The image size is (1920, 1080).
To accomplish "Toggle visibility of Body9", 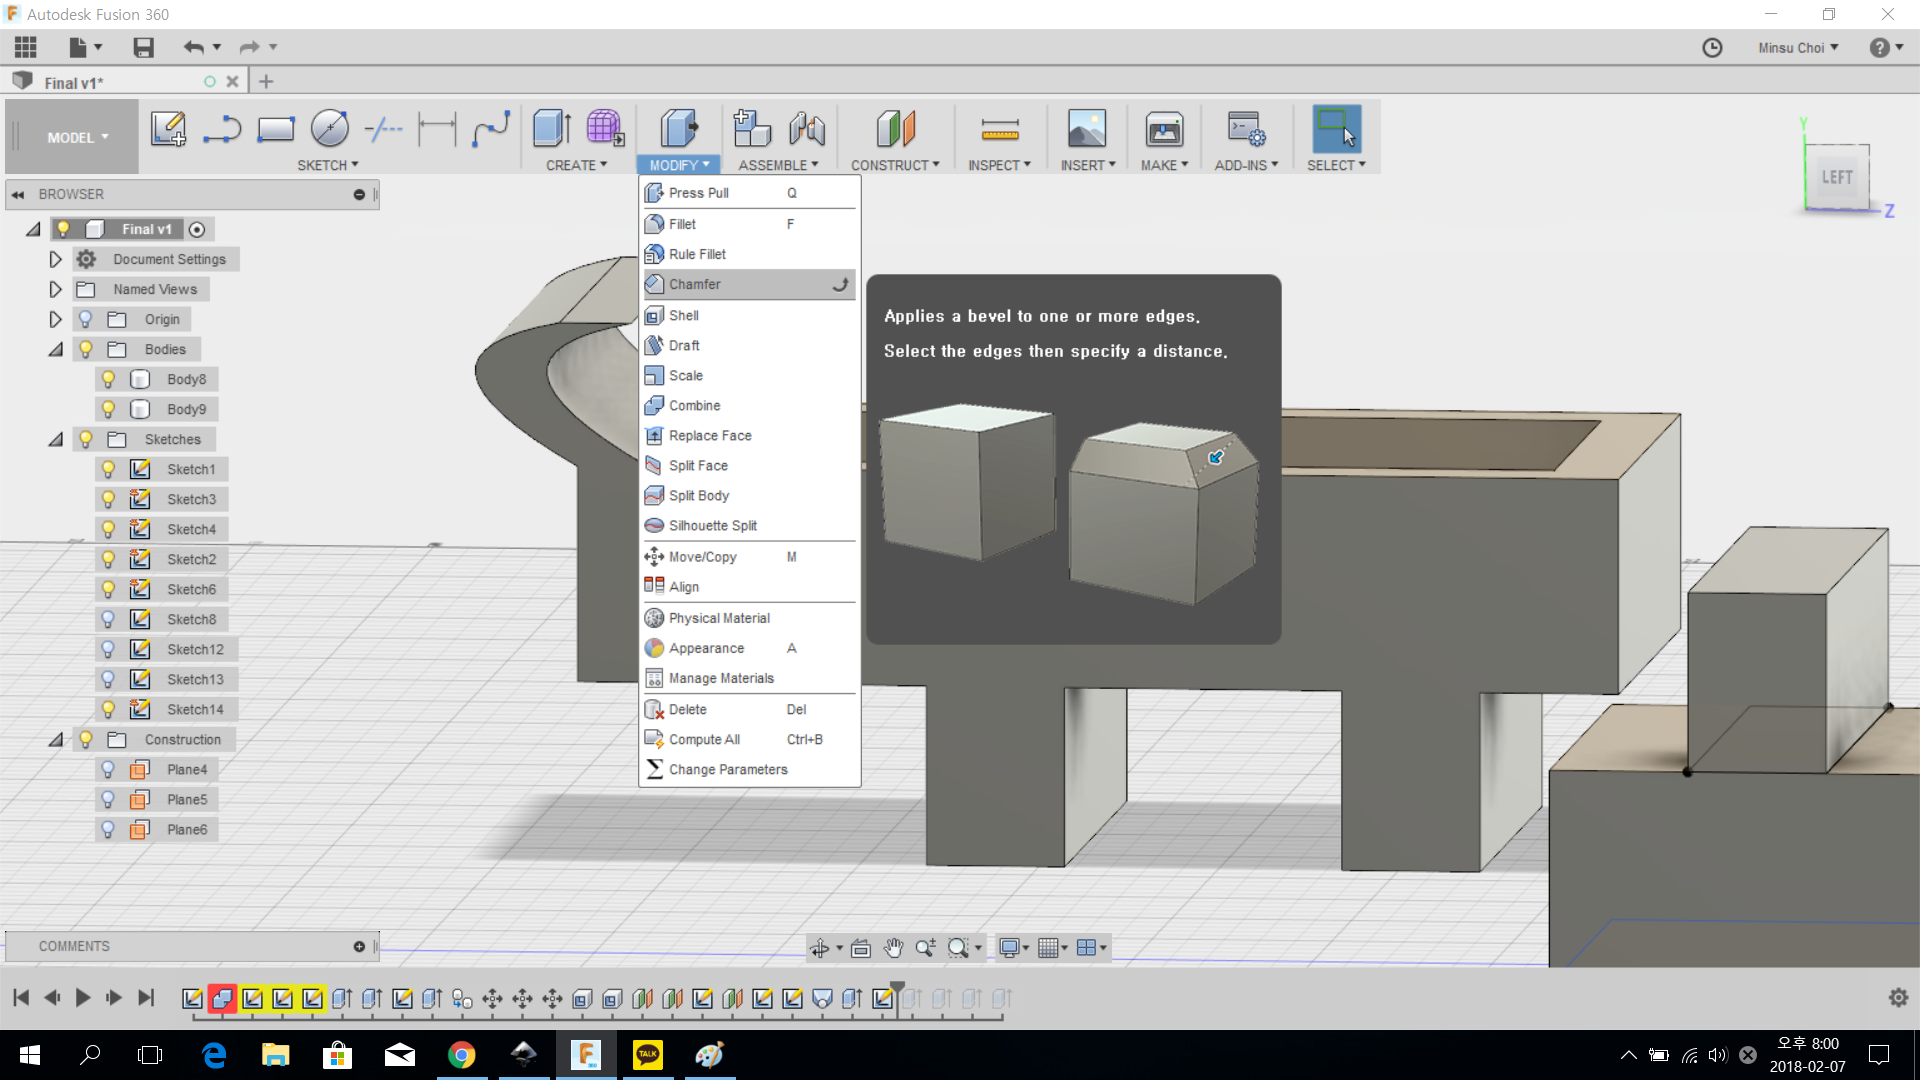I will pos(108,409).
